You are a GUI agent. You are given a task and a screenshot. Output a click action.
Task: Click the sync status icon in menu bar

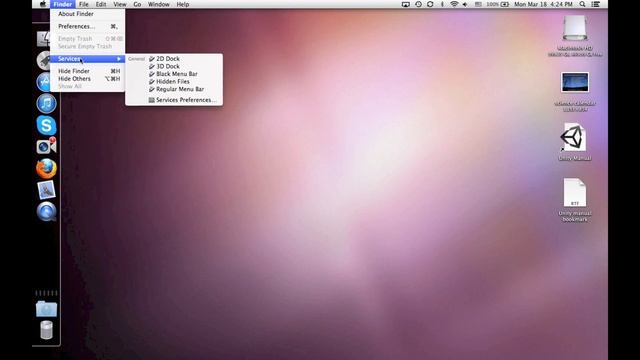pos(430,4)
